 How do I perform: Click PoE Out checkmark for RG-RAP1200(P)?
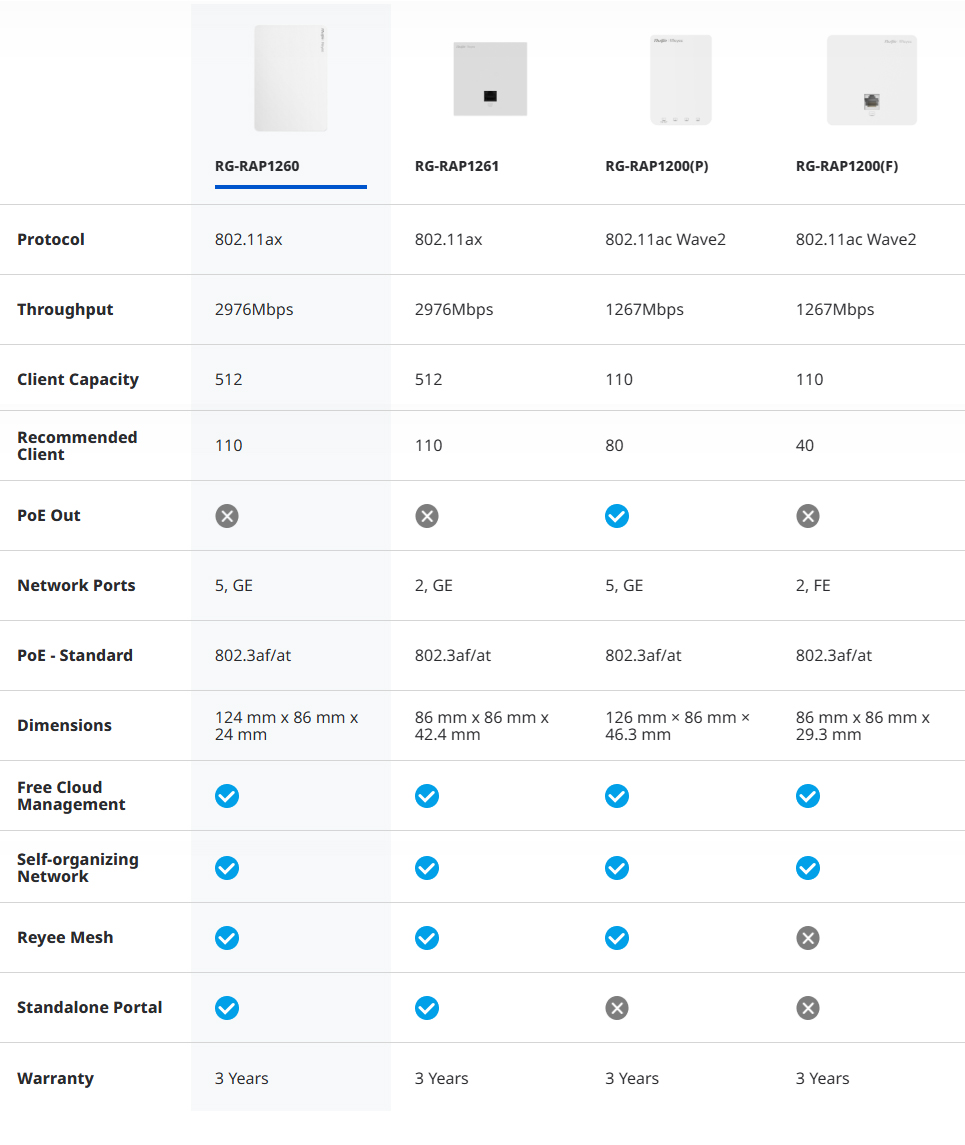[x=617, y=516]
